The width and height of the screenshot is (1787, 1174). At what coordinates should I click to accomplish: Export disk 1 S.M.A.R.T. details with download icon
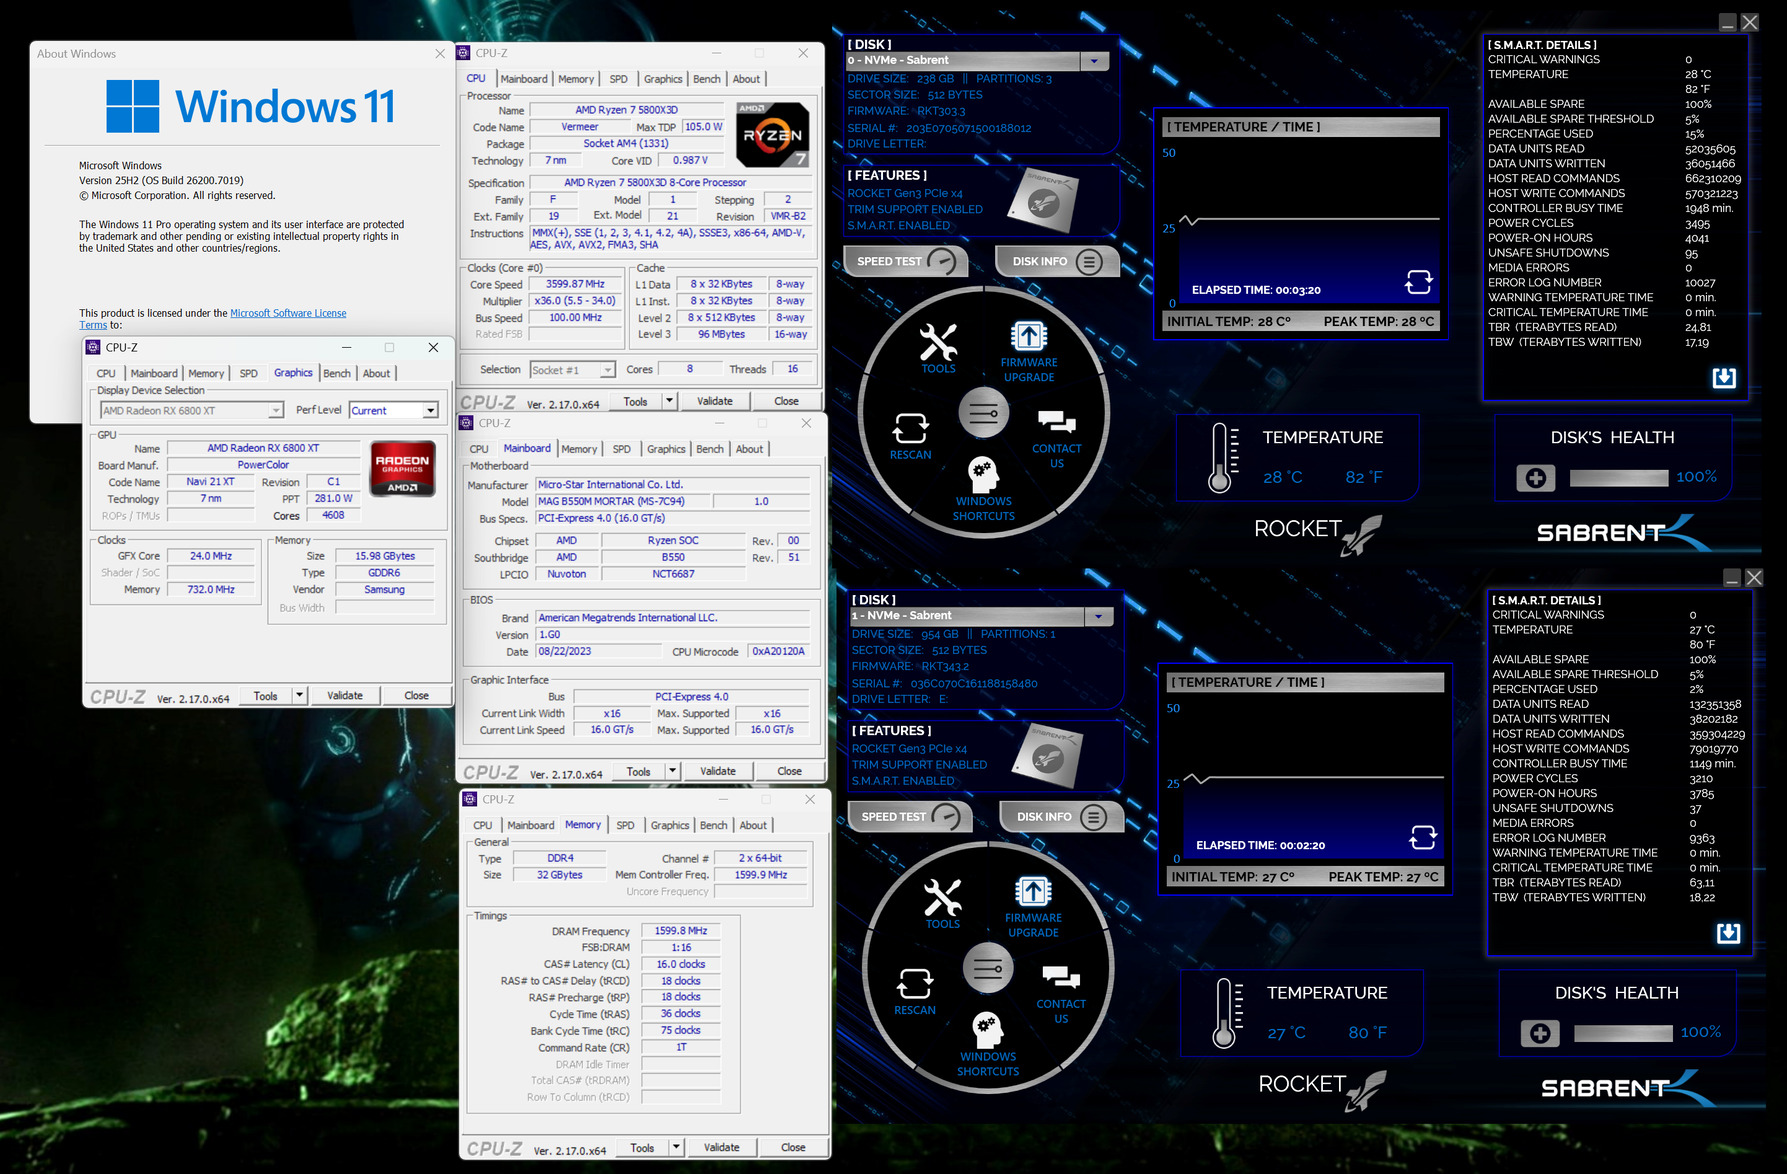click(1728, 933)
